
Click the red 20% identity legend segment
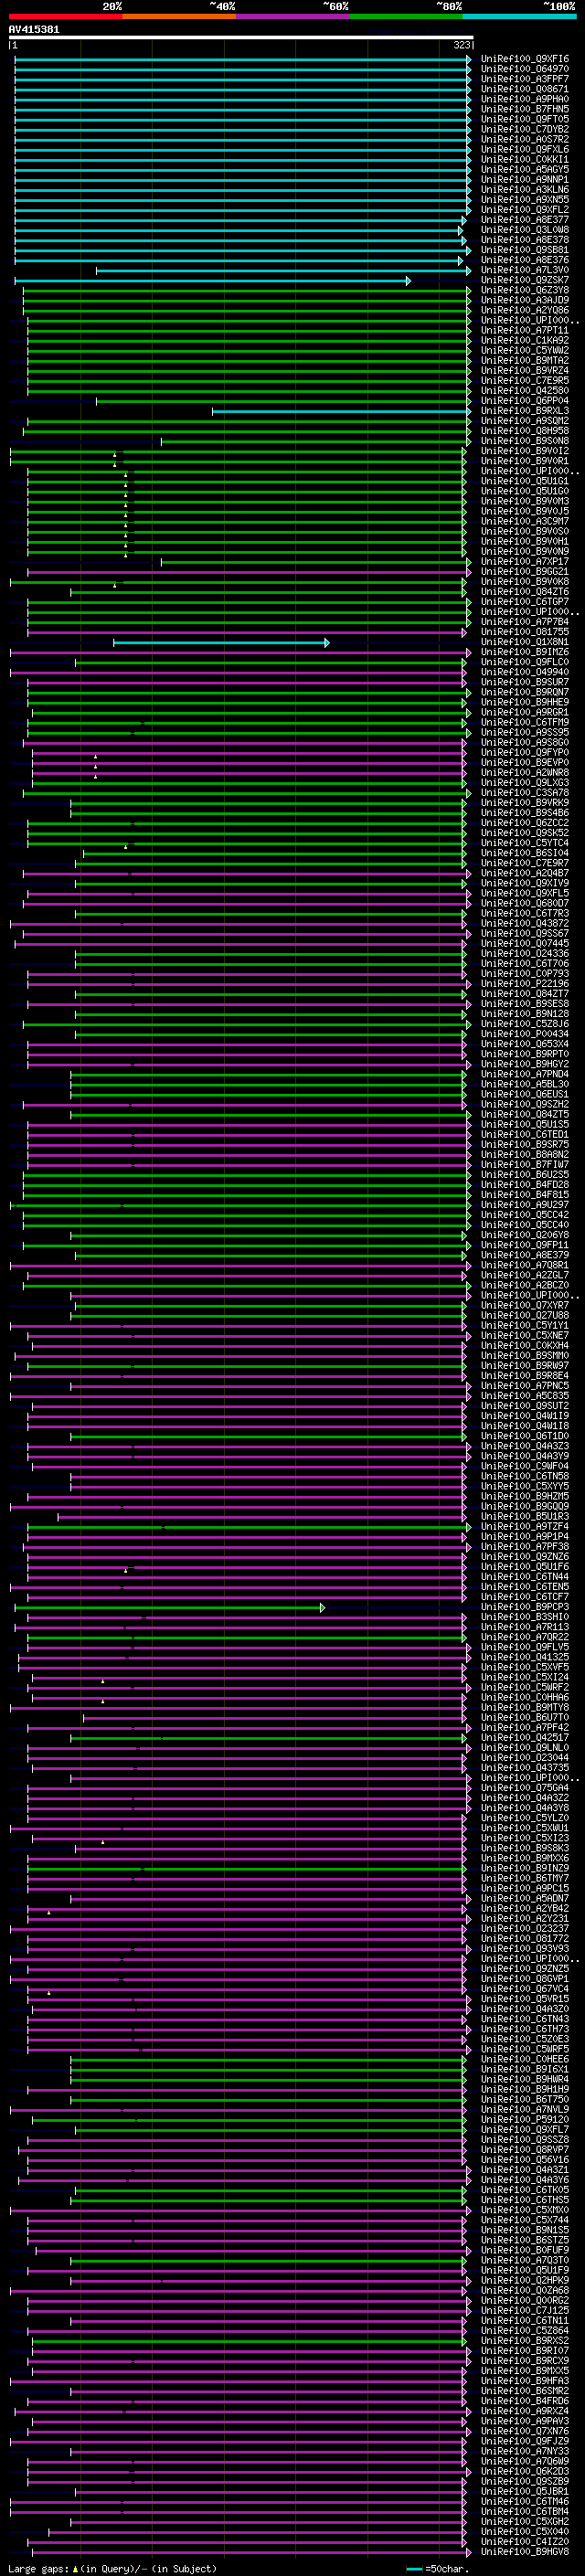65,16
